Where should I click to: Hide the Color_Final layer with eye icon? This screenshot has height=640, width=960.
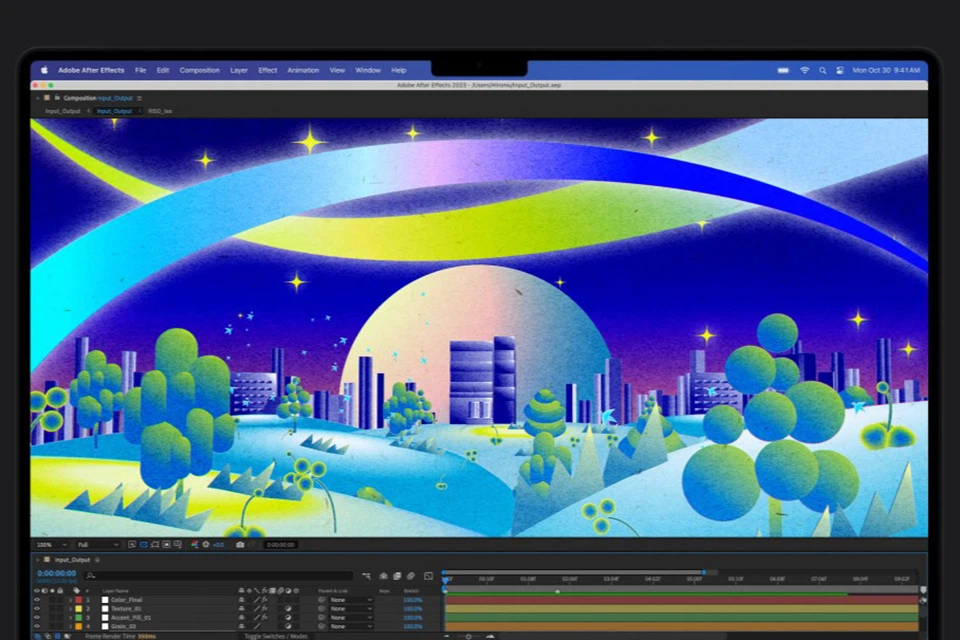click(38, 599)
